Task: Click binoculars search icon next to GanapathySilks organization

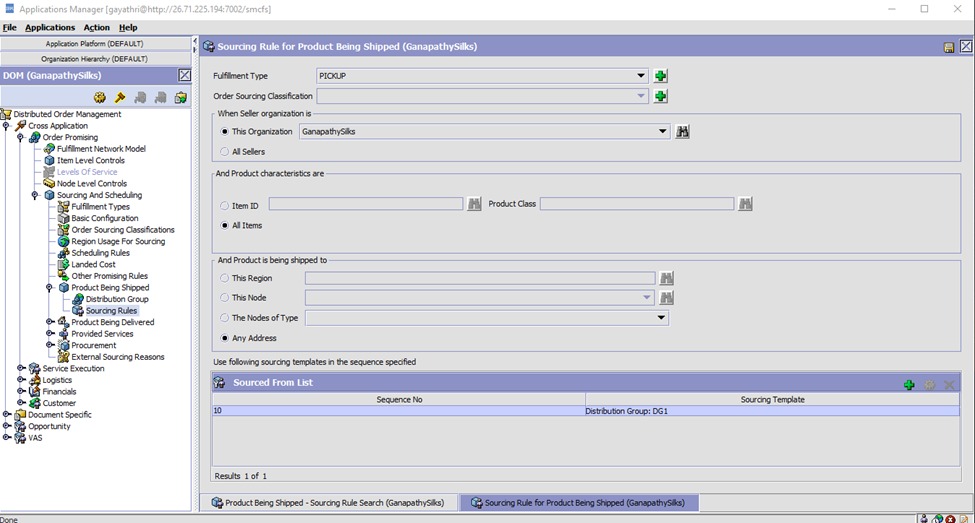Action: point(682,132)
